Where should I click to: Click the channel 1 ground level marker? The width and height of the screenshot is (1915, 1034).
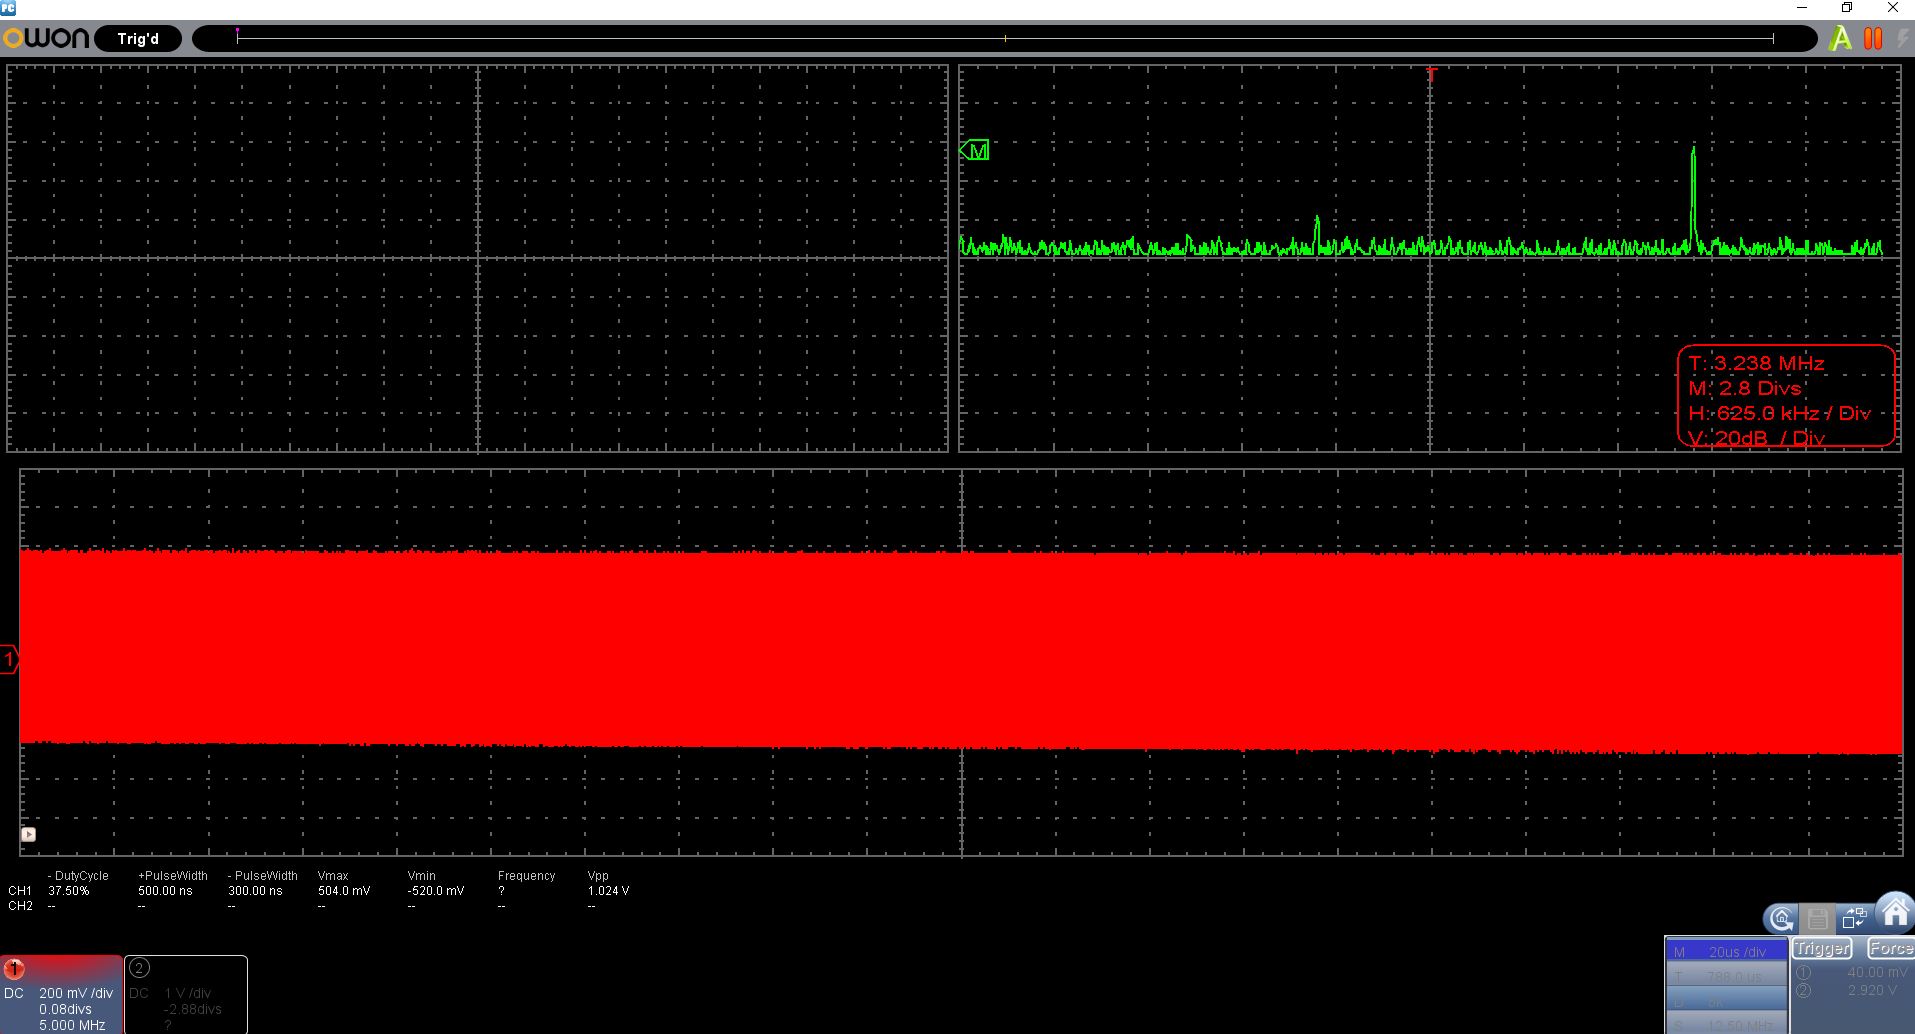click(x=9, y=659)
